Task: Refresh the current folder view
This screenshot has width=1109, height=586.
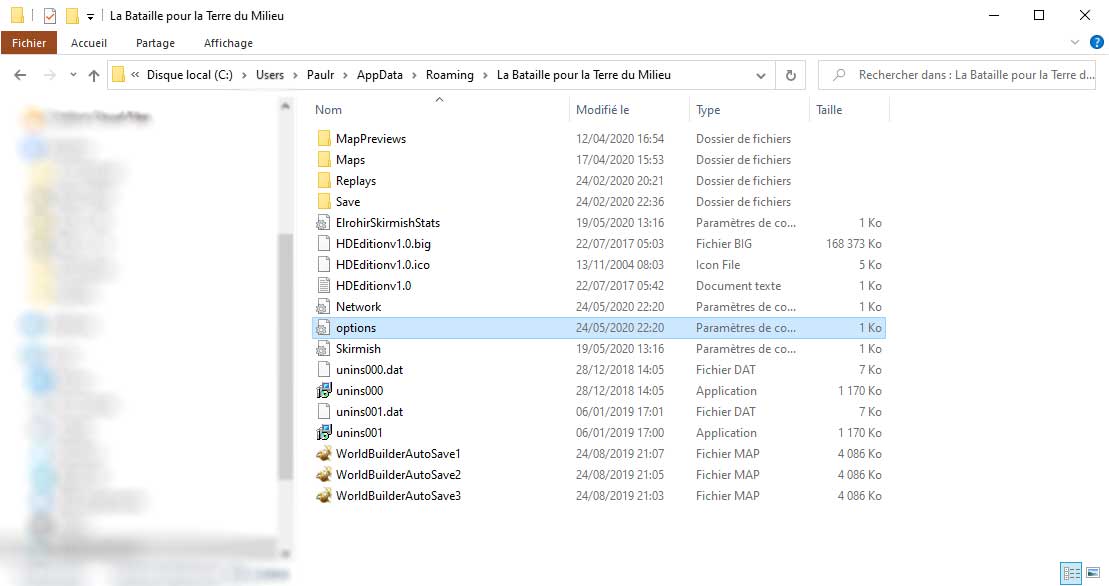Action: click(x=791, y=75)
